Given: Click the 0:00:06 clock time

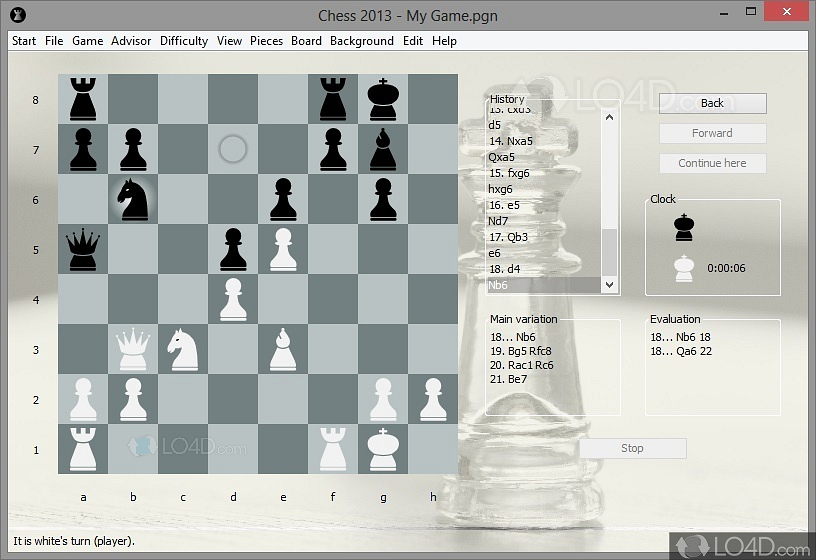Looking at the screenshot, I should [726, 268].
